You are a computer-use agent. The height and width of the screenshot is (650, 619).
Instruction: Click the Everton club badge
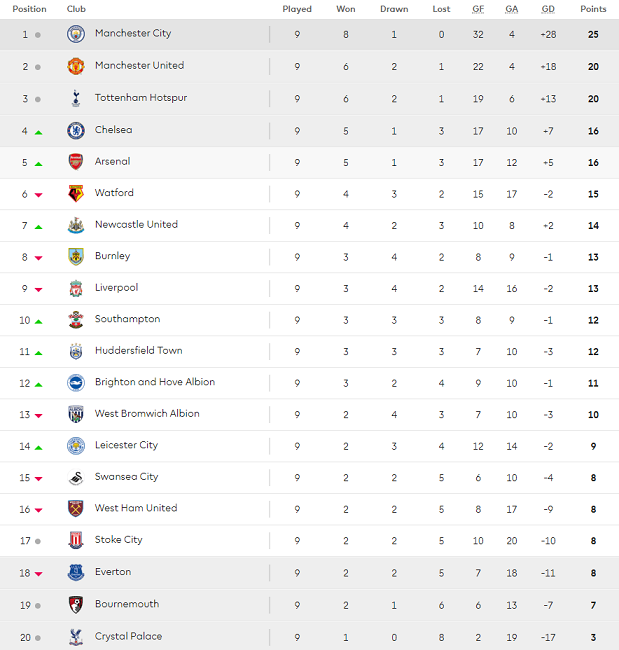tap(76, 572)
